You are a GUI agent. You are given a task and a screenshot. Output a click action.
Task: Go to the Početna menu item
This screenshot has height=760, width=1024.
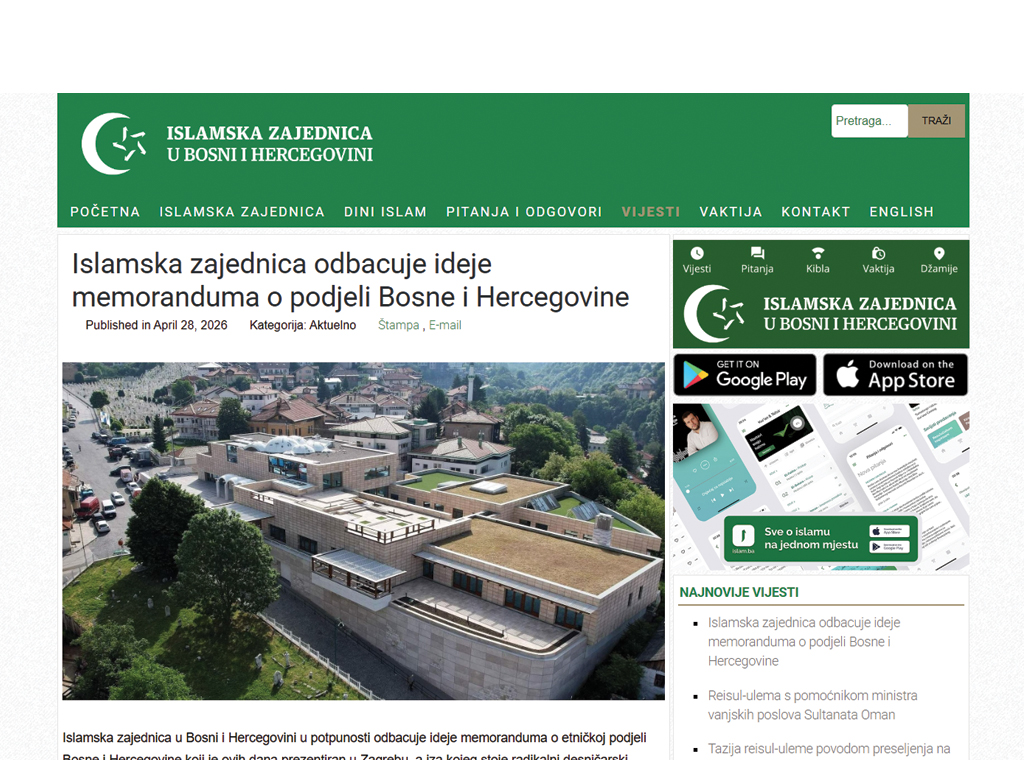[105, 212]
